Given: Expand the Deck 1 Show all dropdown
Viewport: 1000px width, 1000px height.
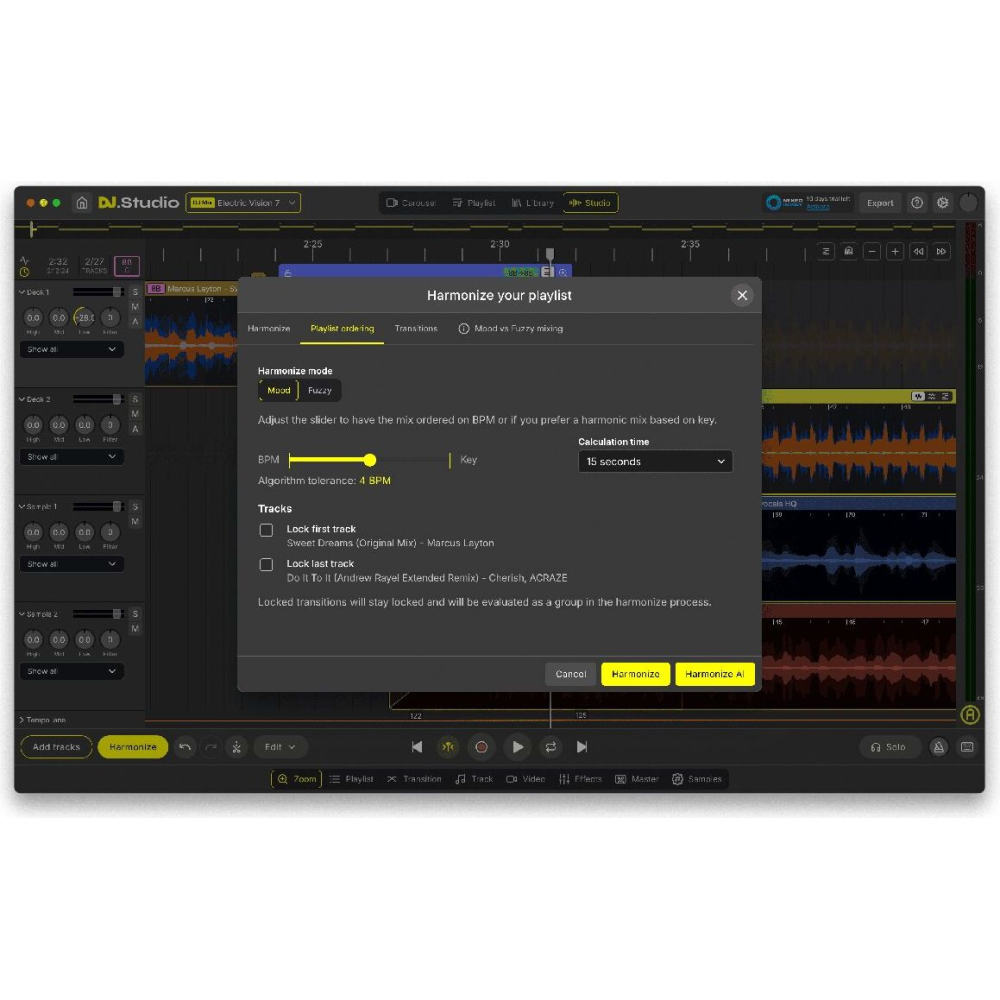Looking at the screenshot, I should [x=72, y=350].
